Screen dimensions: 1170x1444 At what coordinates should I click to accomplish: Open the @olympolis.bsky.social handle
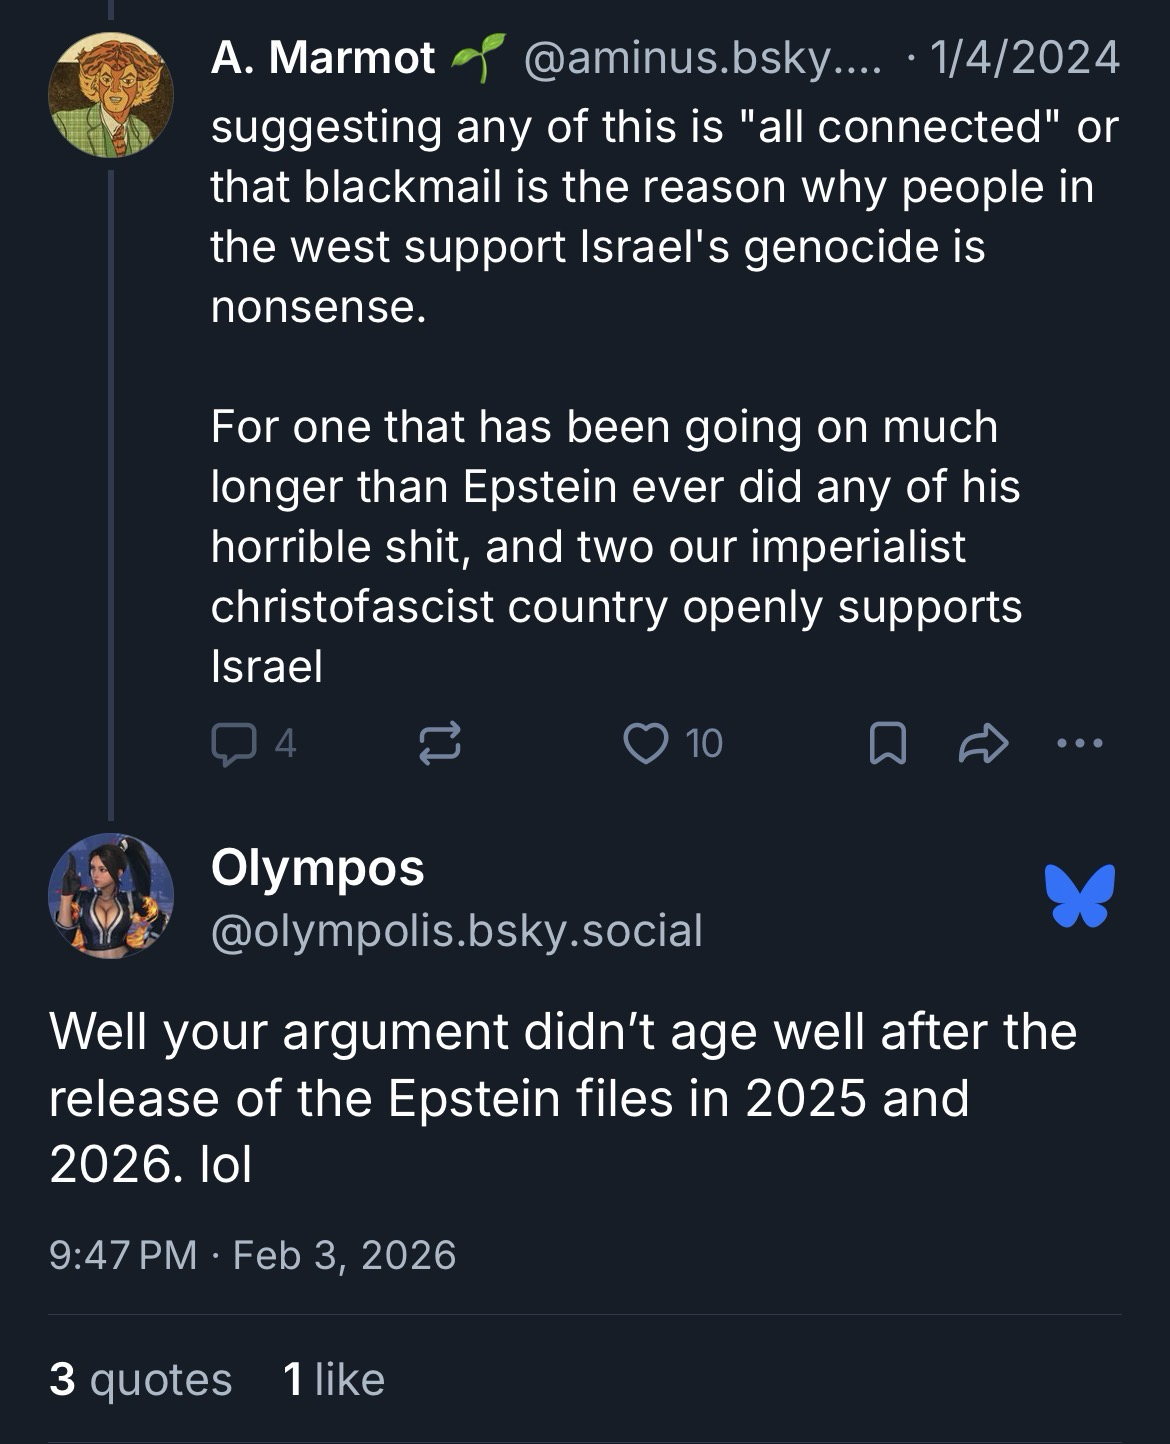pyautogui.click(x=457, y=930)
